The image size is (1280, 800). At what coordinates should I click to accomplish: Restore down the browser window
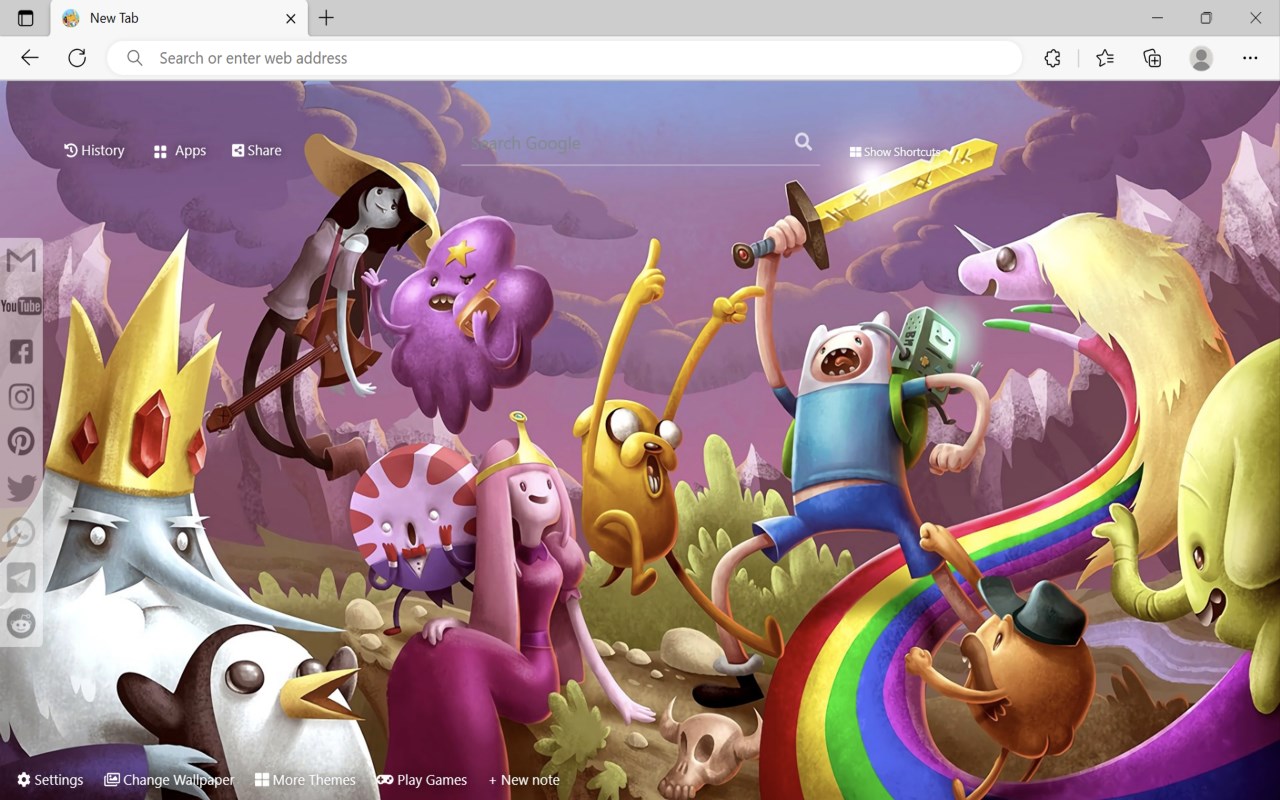pyautogui.click(x=1206, y=18)
